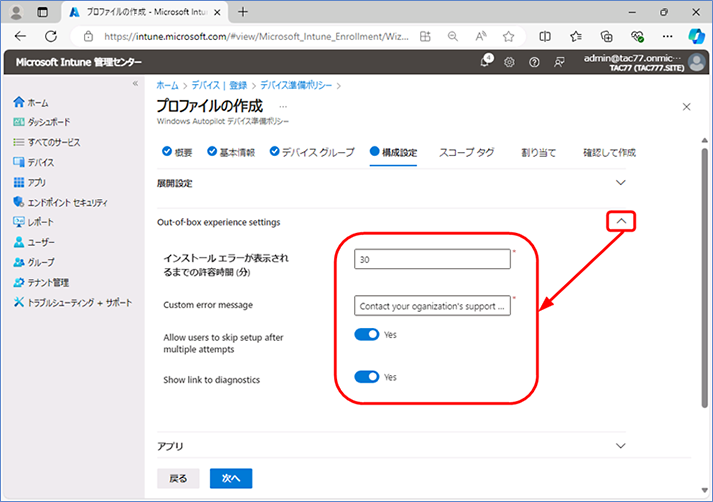Go to the スコープ タグ step tab

(x=467, y=152)
